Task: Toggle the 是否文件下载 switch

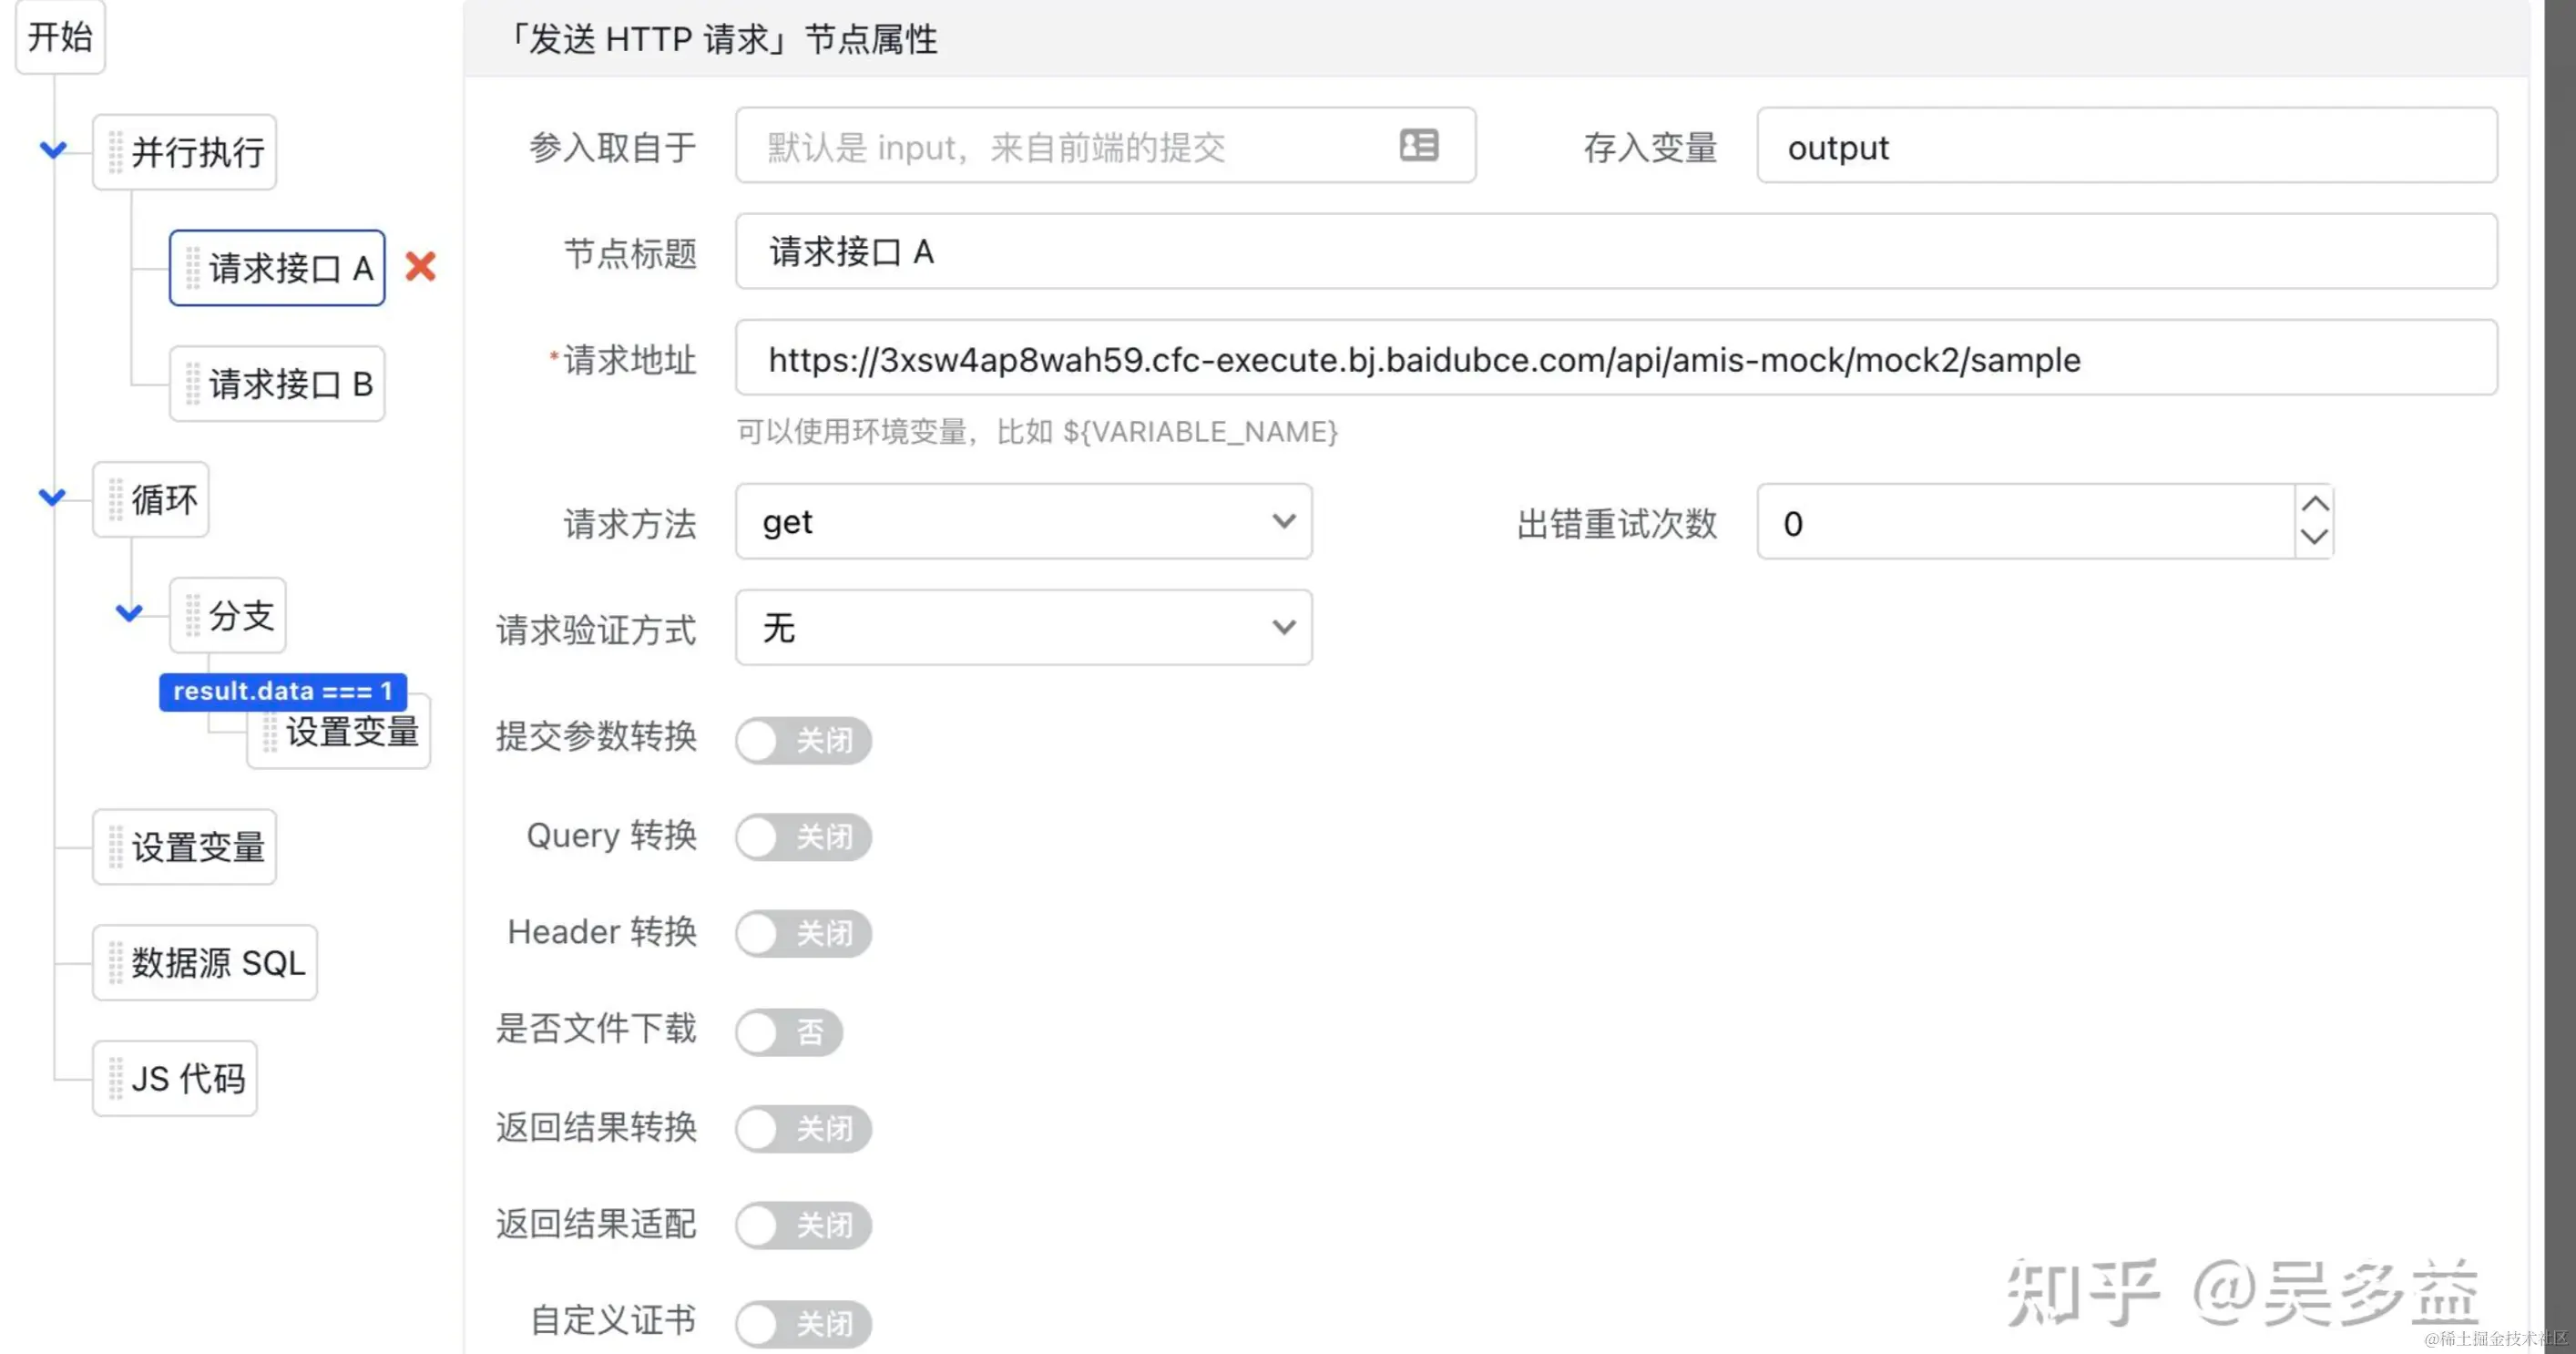Action: tap(789, 1031)
